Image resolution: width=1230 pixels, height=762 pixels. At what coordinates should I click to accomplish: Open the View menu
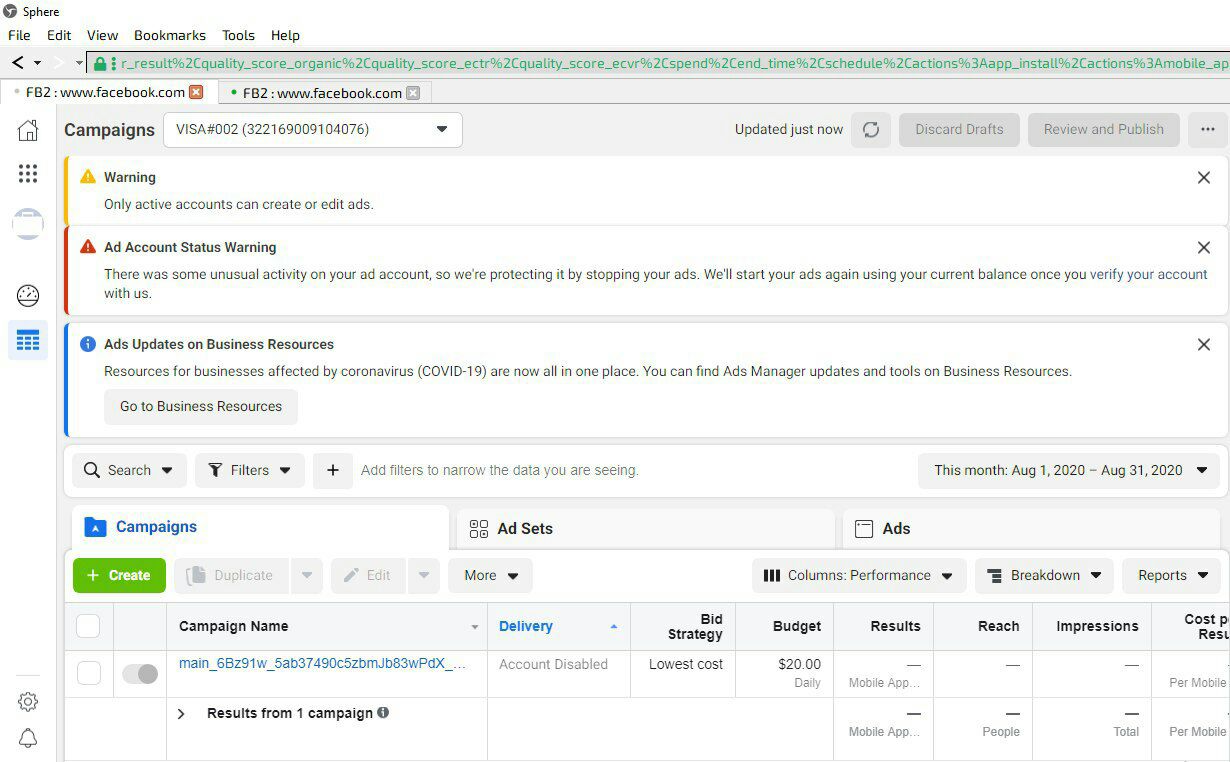(x=102, y=35)
